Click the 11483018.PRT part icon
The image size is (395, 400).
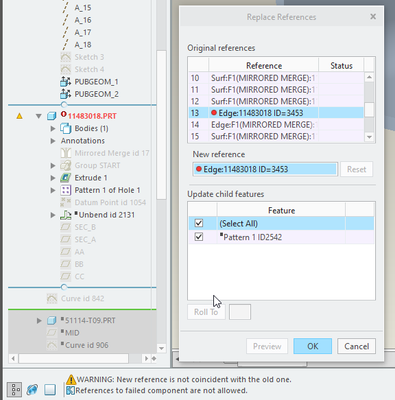(51, 116)
